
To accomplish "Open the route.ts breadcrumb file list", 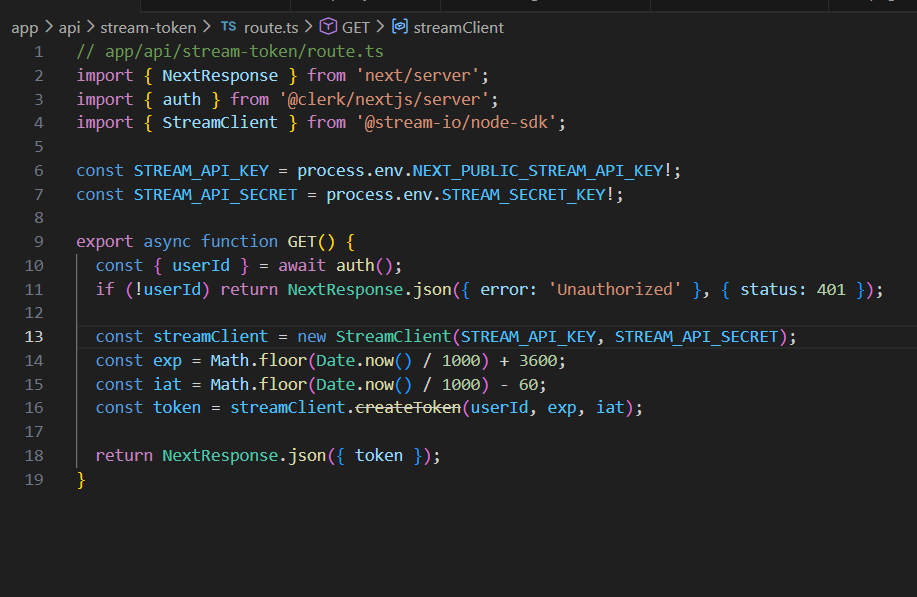I will pyautogui.click(x=272, y=27).
